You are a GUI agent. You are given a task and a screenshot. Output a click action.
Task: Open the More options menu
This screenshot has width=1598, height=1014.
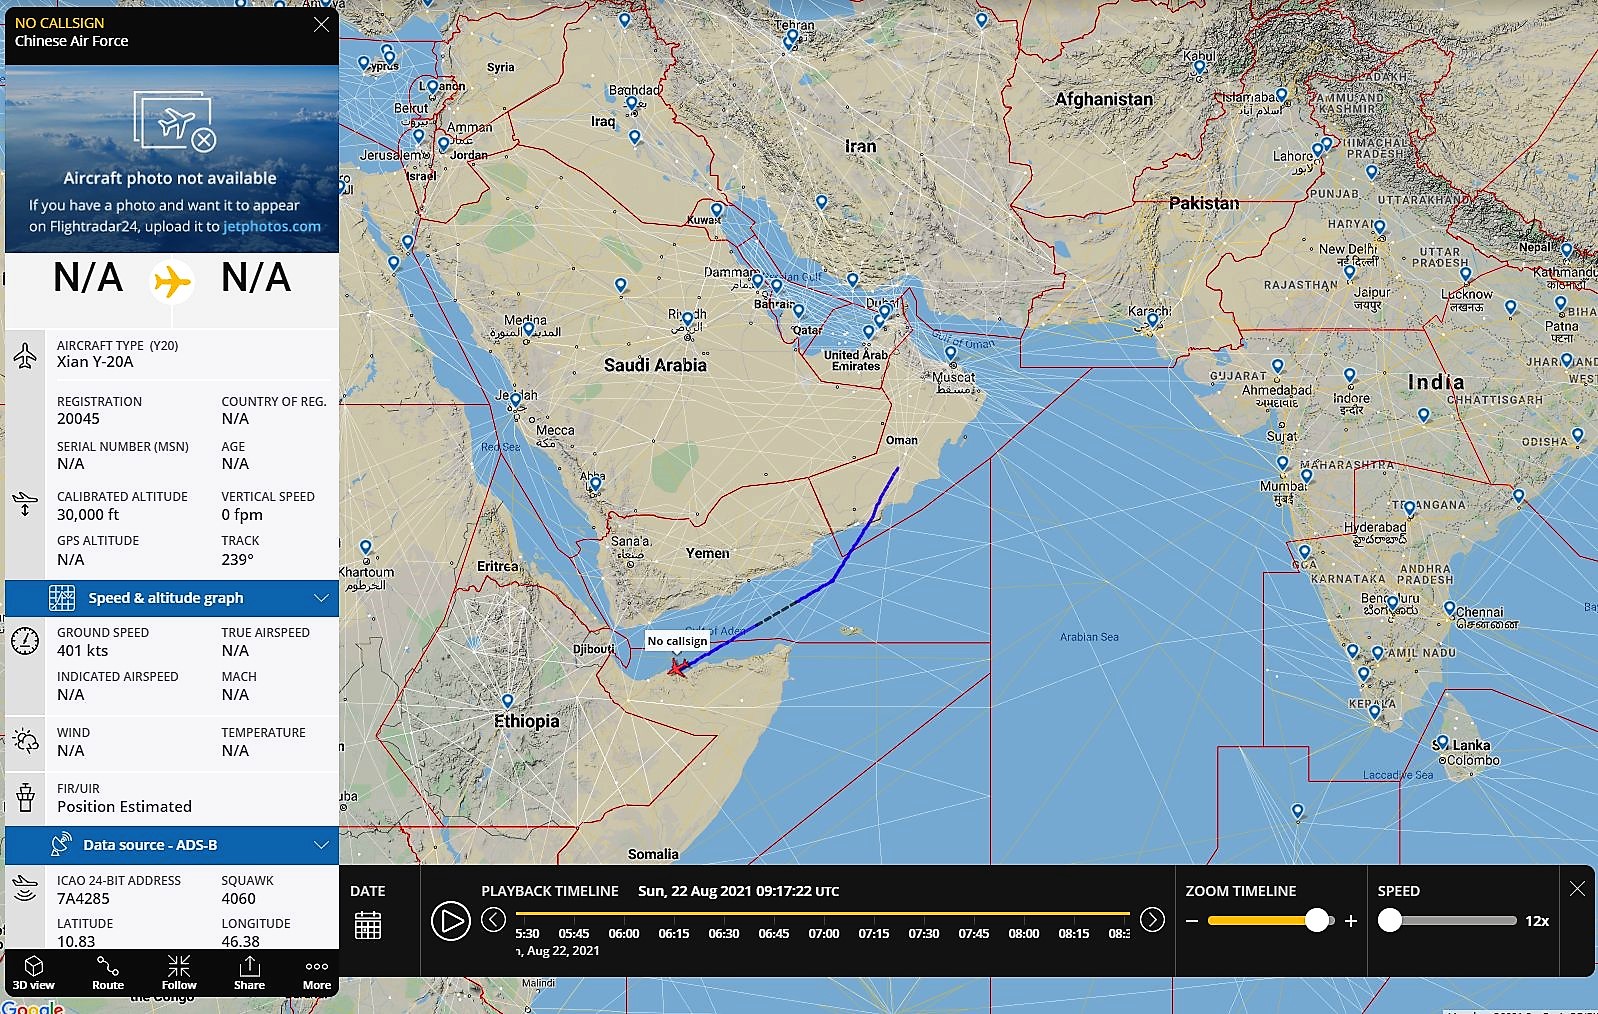pos(317,972)
